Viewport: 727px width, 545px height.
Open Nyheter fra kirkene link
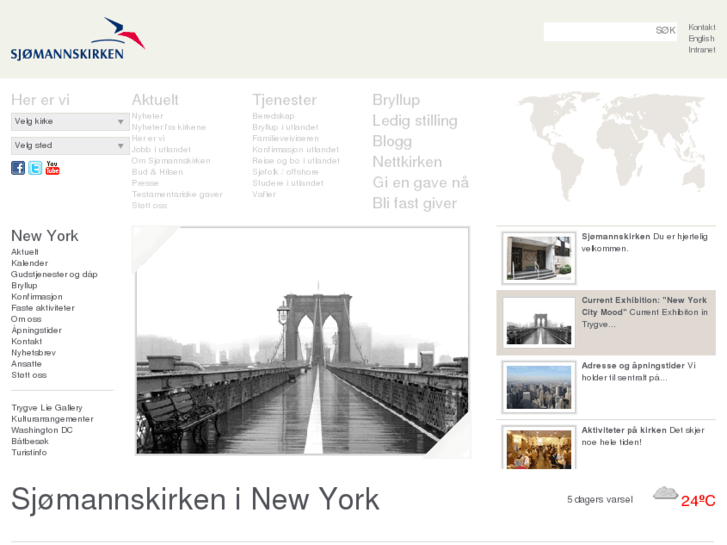[169, 127]
